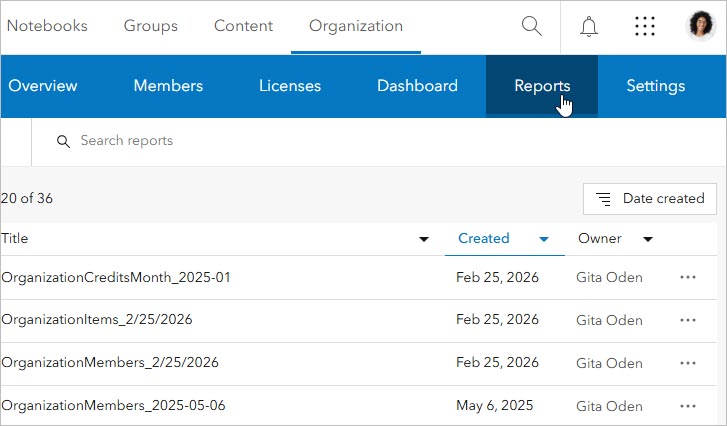727x426 pixels.
Task: Click Gita Oden owner in OrganizationItems row
Action: pos(609,320)
